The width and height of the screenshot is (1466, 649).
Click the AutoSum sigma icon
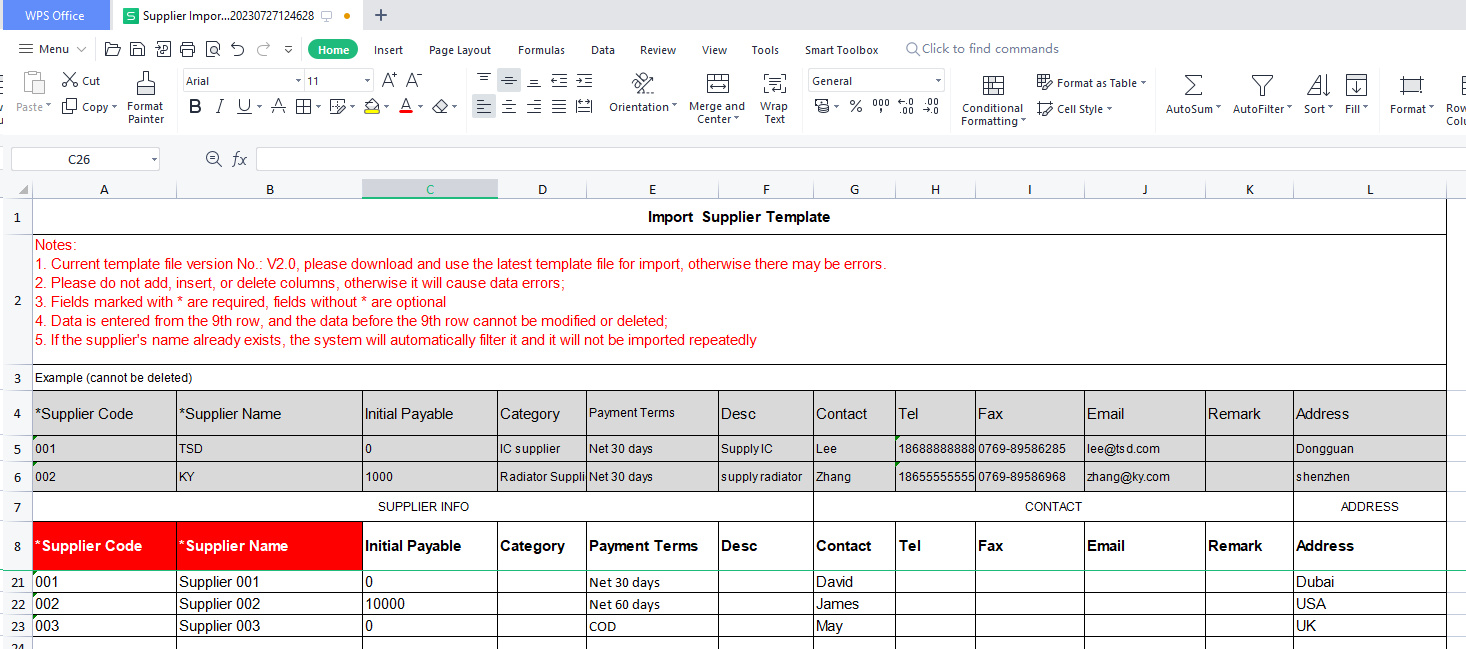click(x=1193, y=86)
